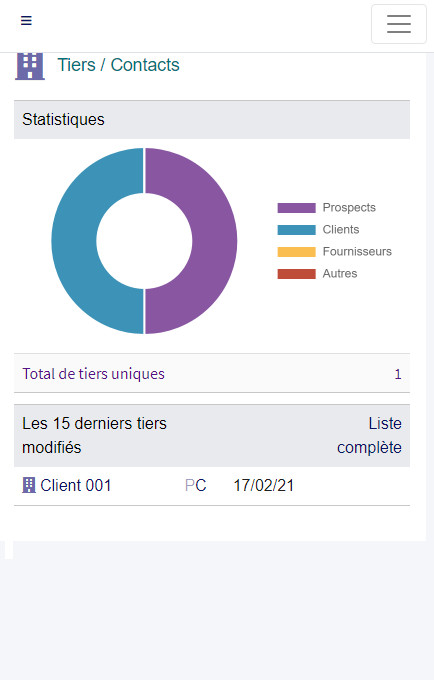Click the building icon beside Client 001
The image size is (434, 680).
coord(29,485)
